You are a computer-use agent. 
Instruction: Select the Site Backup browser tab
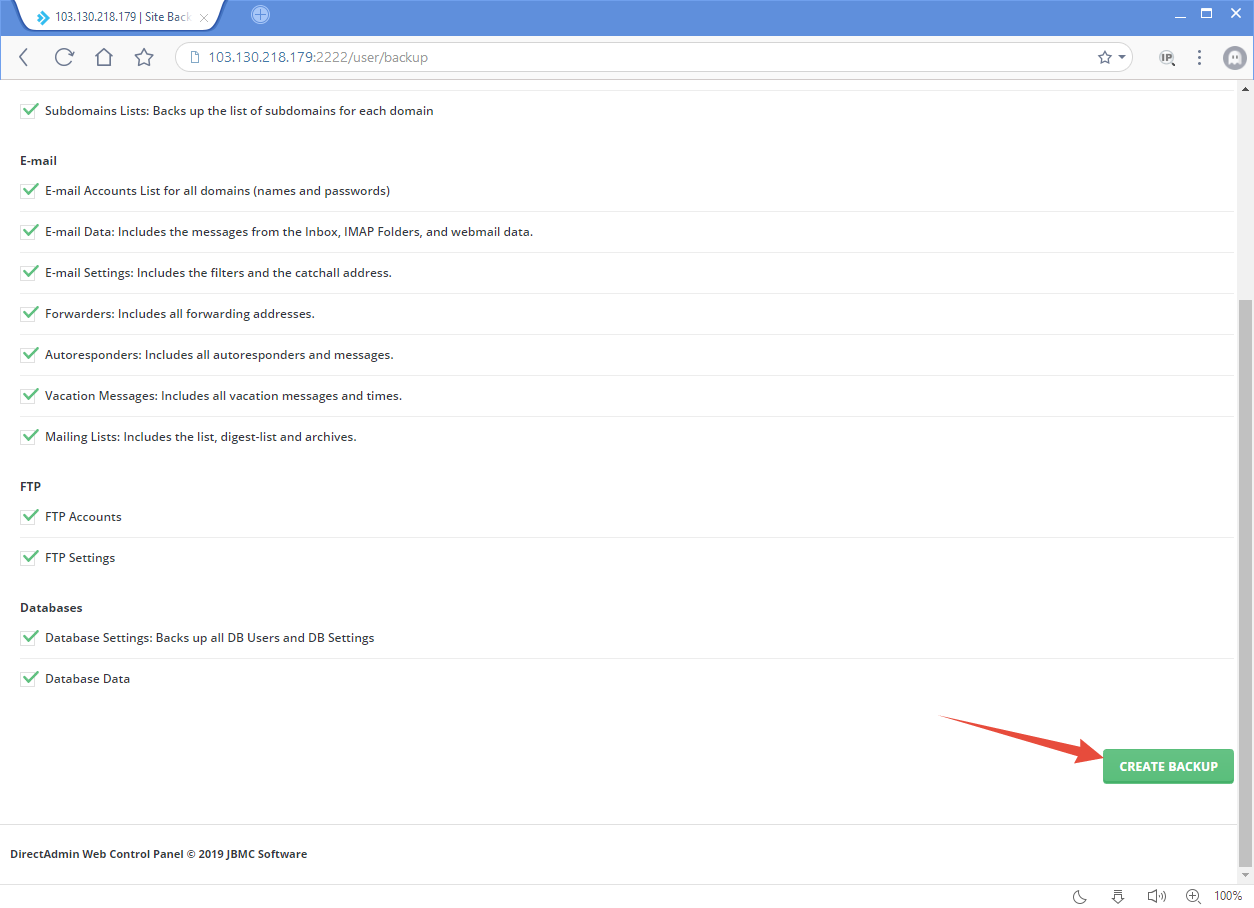(x=120, y=17)
